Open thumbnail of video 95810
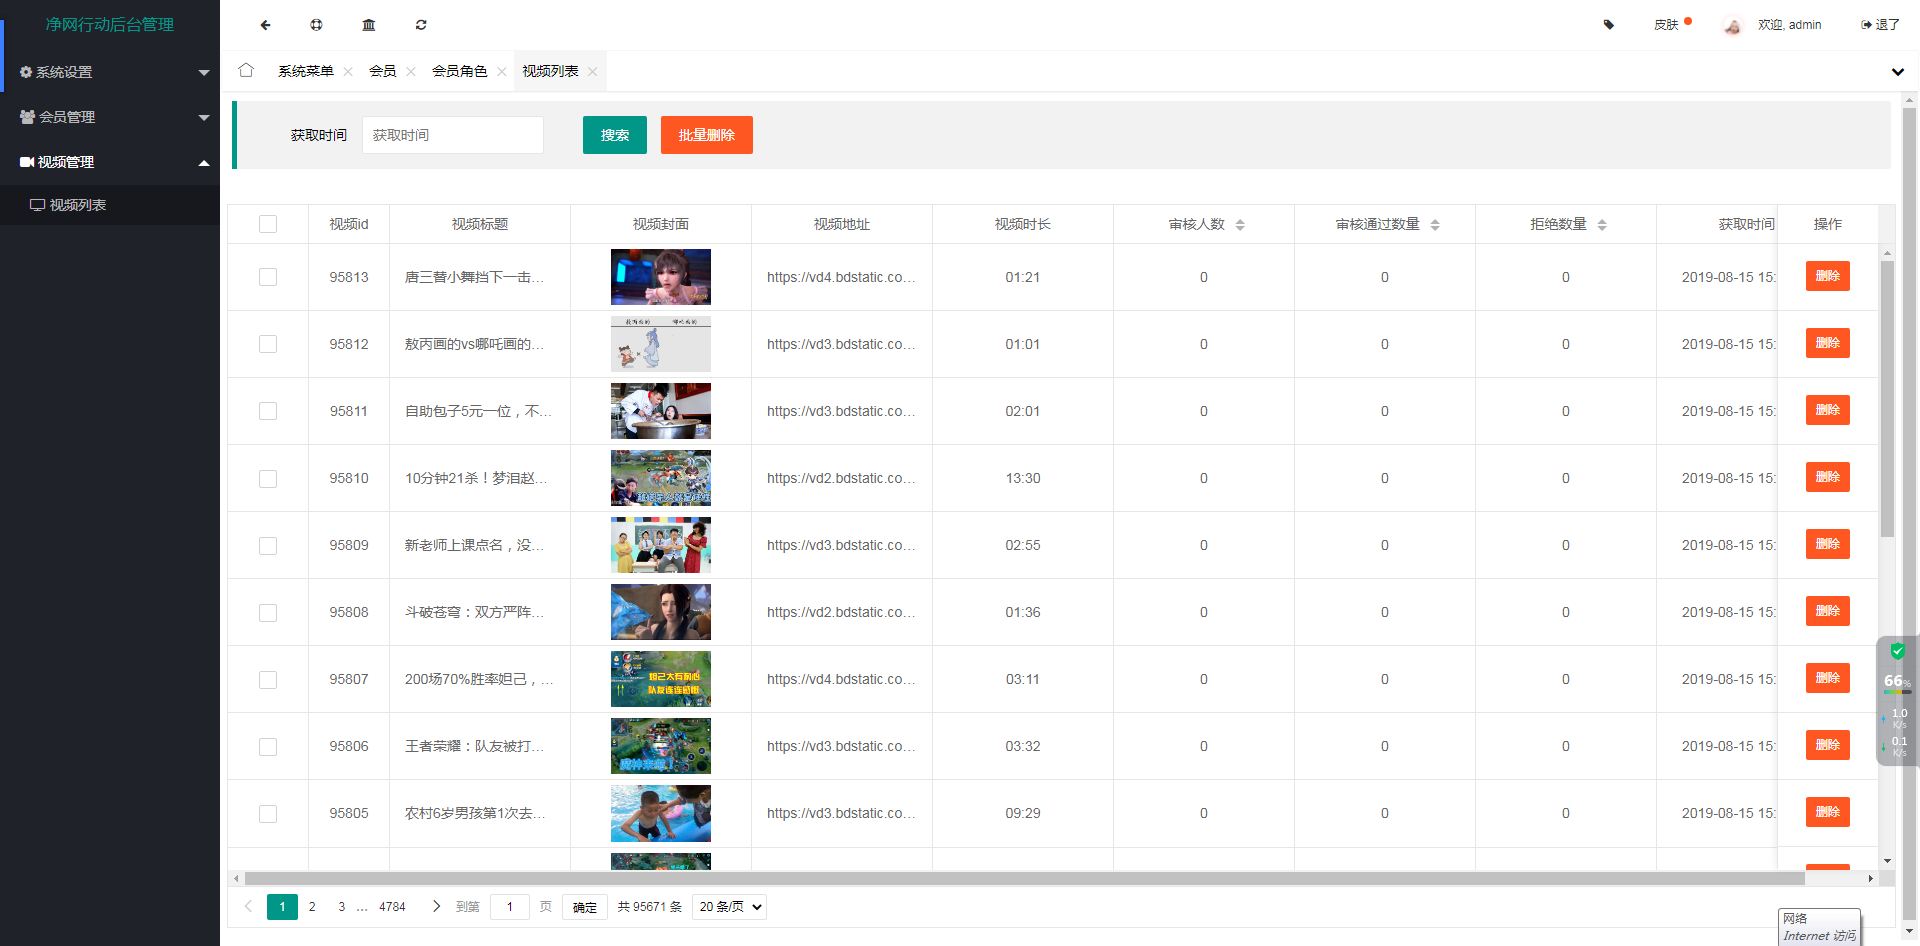Image resolution: width=1920 pixels, height=946 pixels. (661, 478)
